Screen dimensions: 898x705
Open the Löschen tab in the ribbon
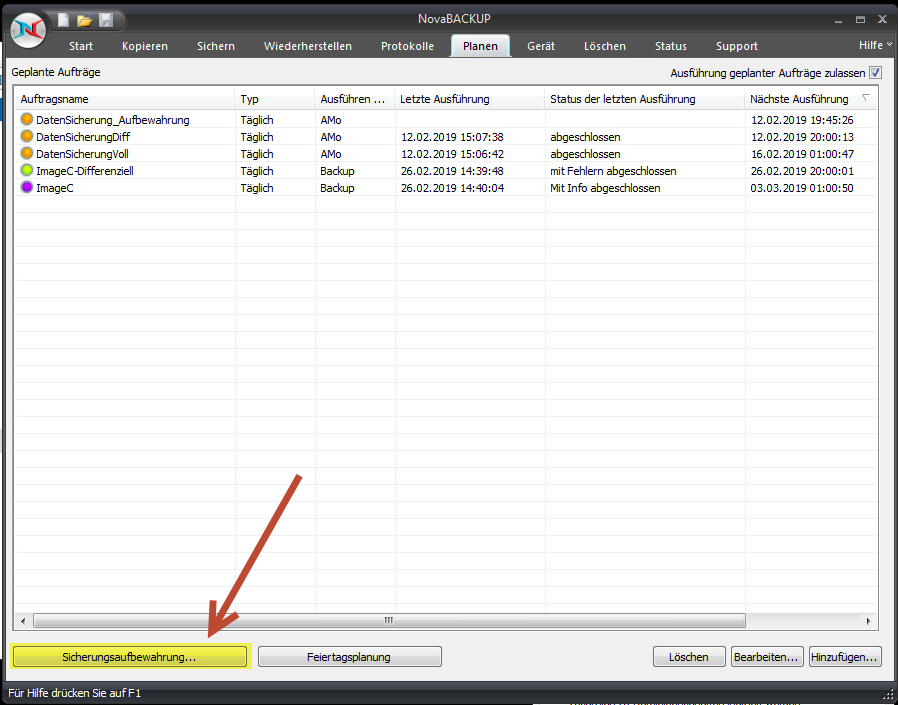tap(605, 46)
